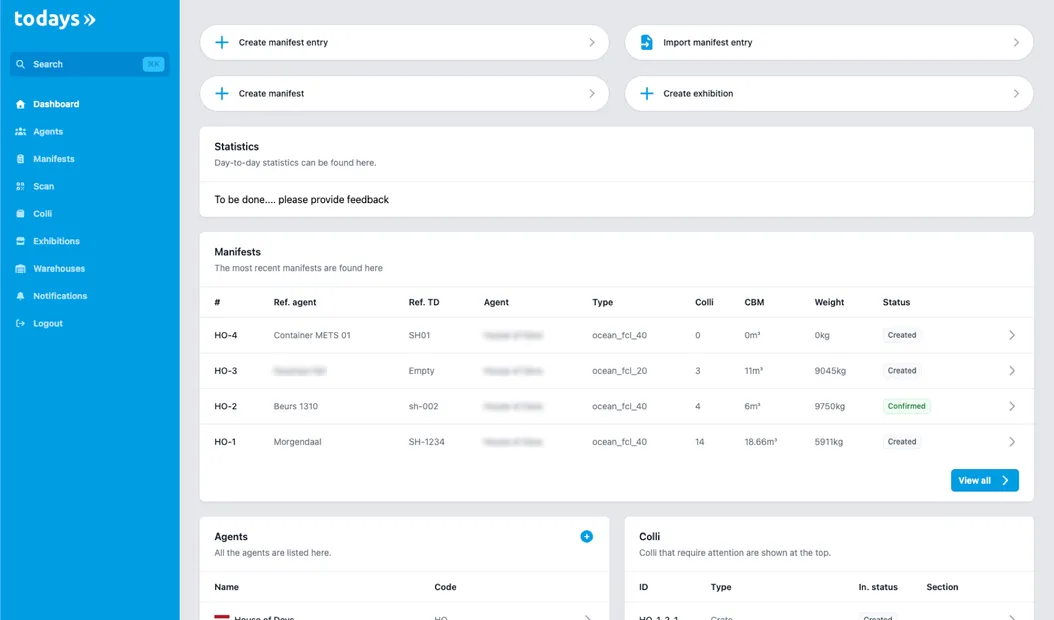Open Colli from sidebar
This screenshot has width=1054, height=620.
pos(42,214)
